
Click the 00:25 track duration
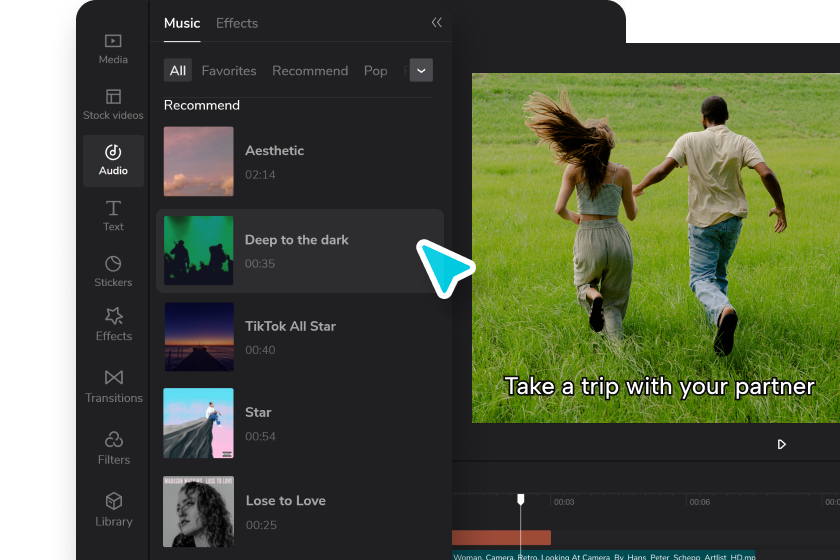click(x=261, y=525)
